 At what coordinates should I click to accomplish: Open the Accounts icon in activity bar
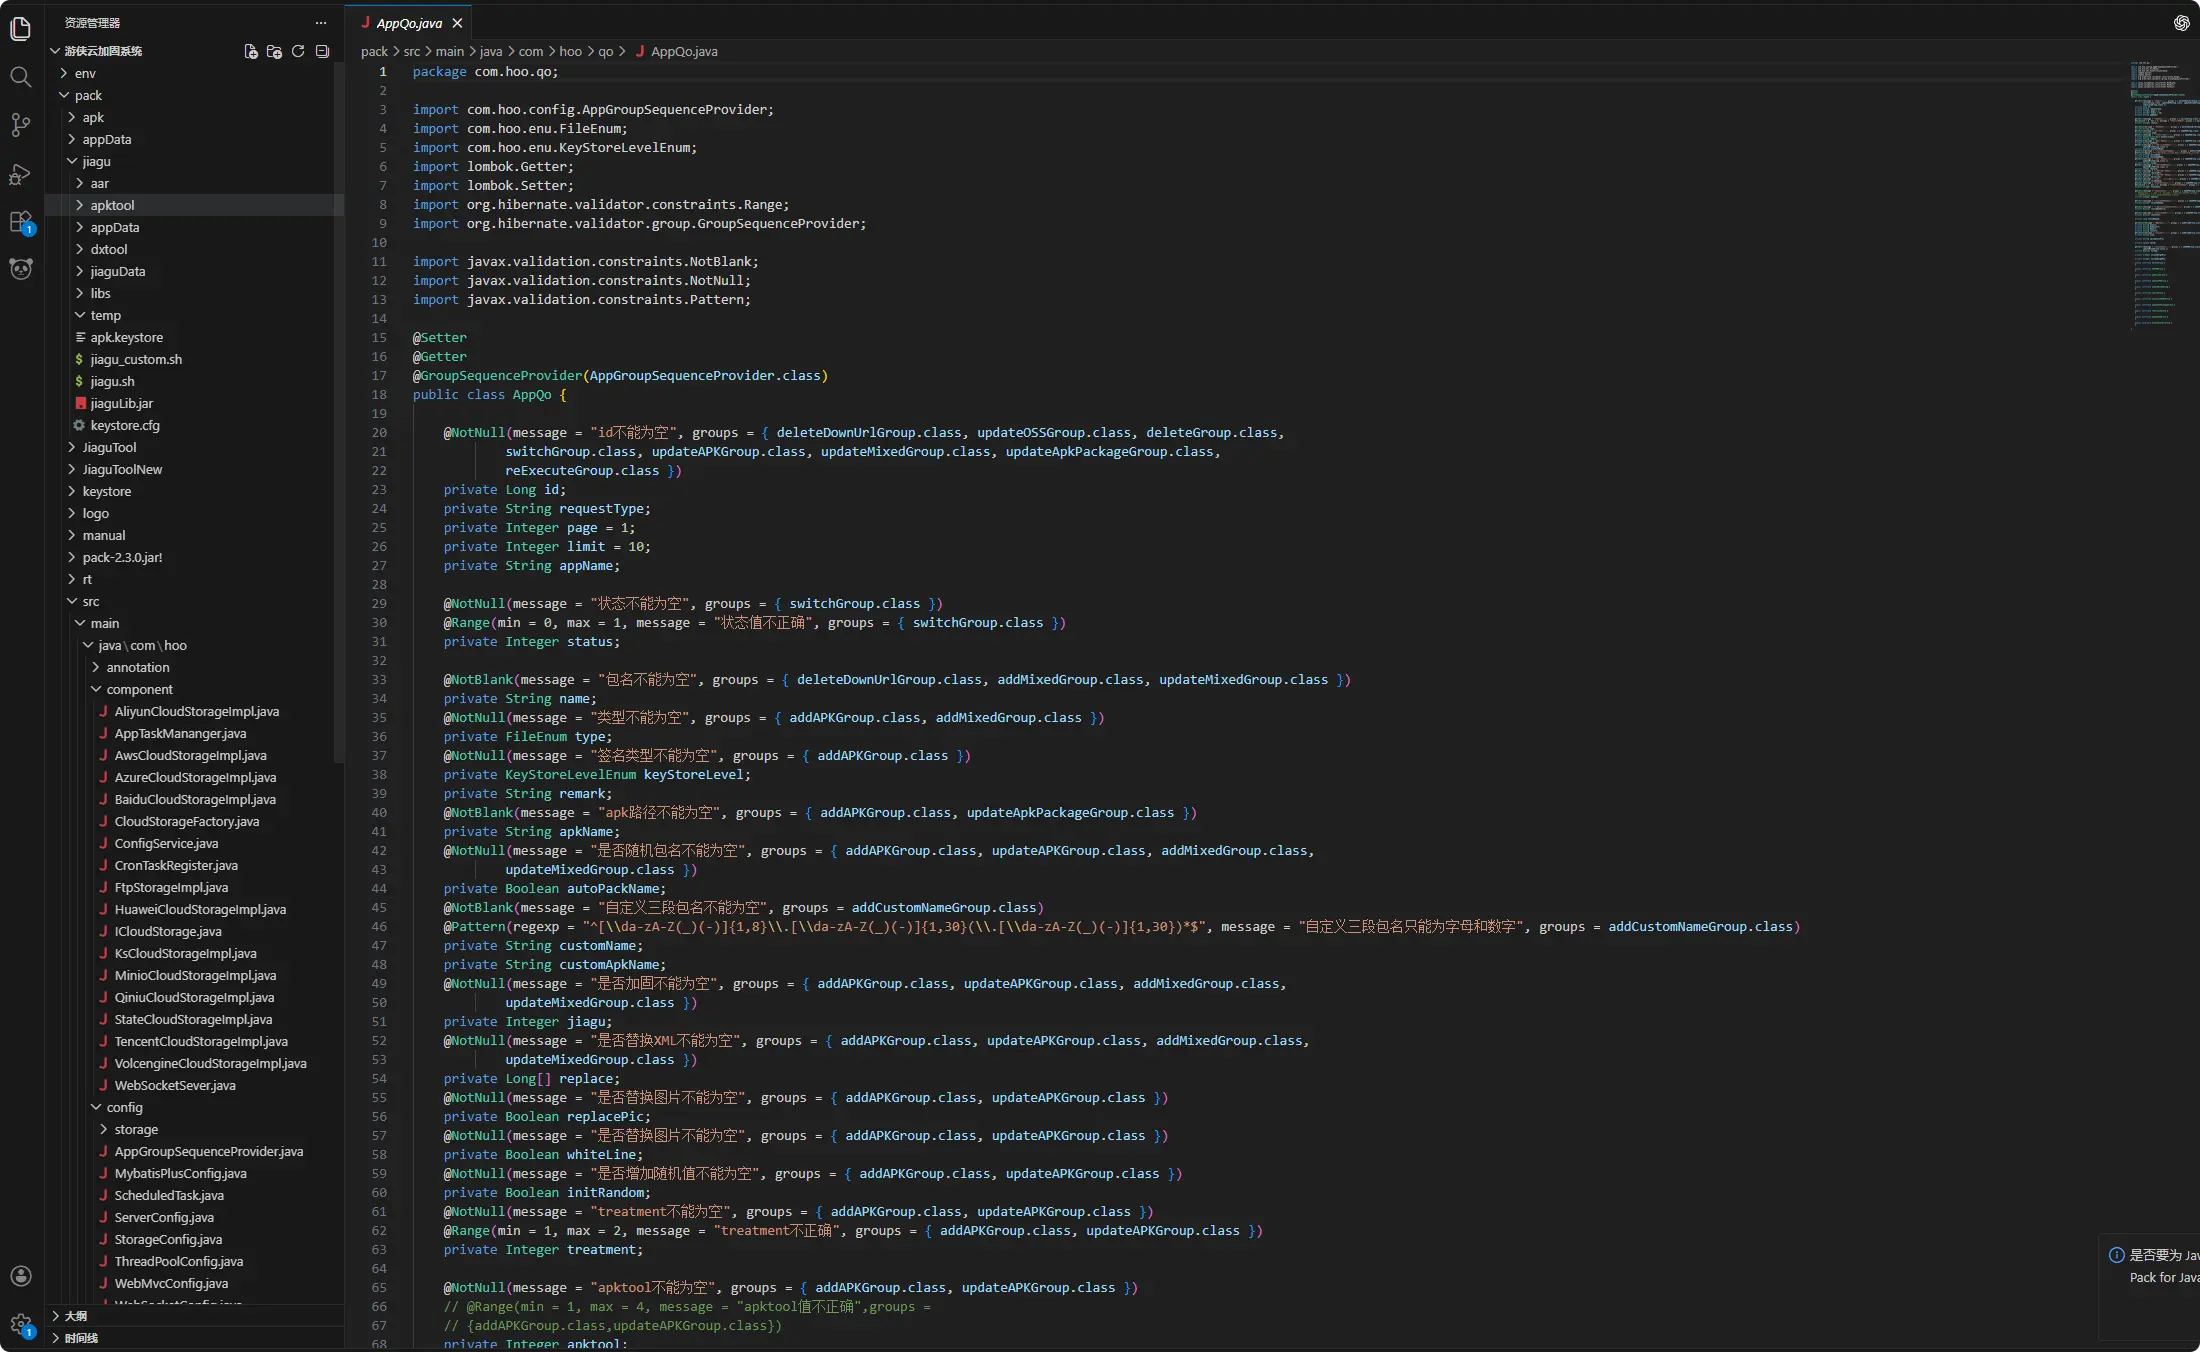coord(20,1276)
